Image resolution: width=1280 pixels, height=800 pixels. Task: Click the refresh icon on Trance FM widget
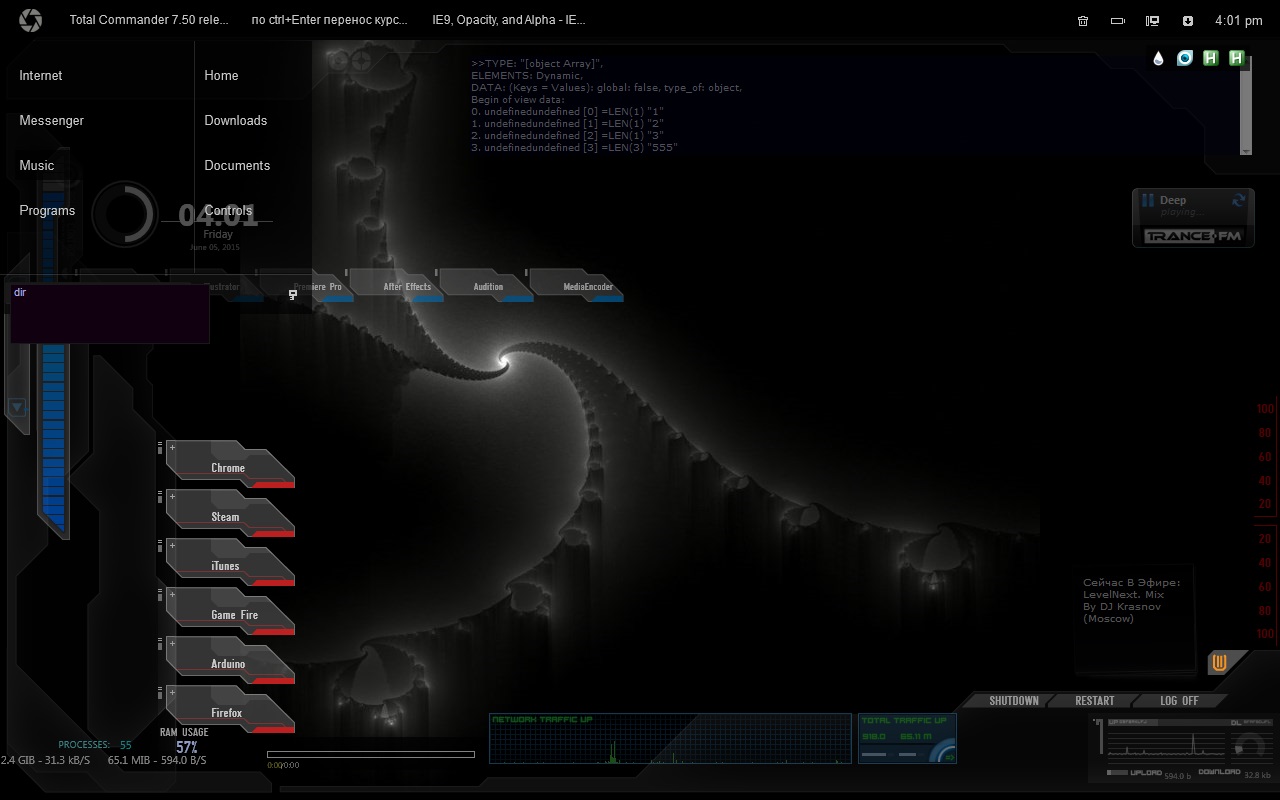coord(1239,200)
